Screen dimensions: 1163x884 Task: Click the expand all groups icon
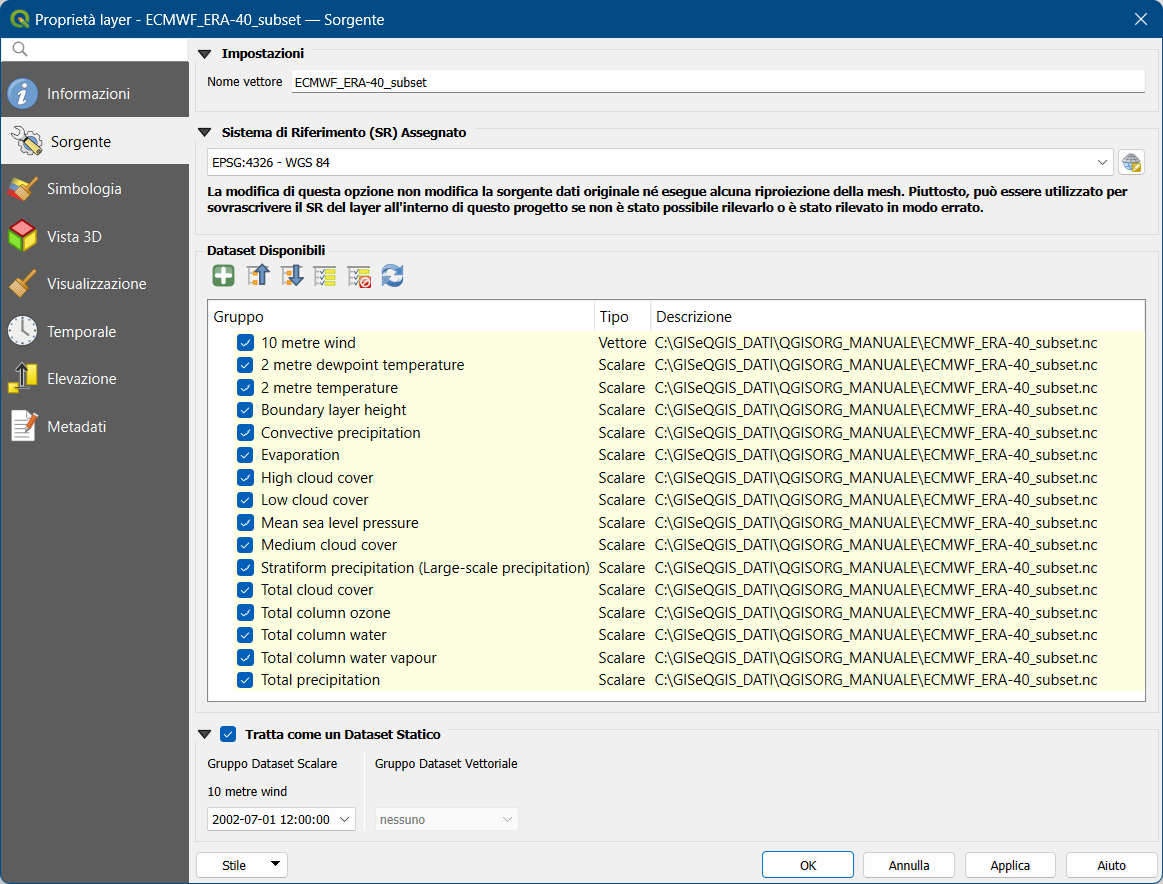tap(291, 276)
